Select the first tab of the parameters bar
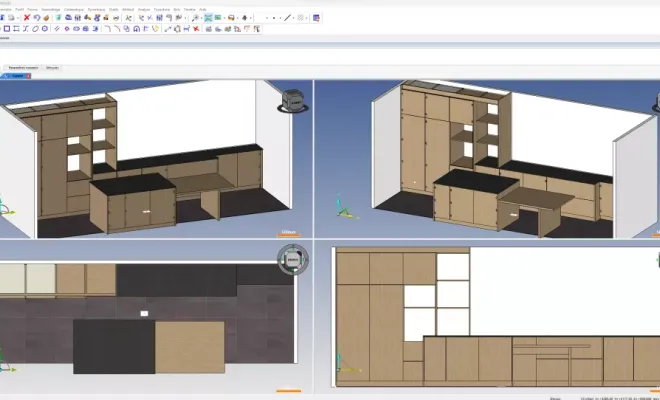 24,67
